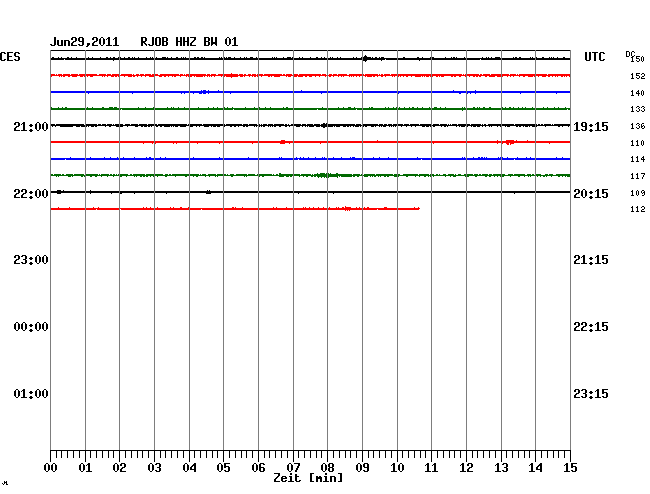Image resolution: width=650 pixels, height=494 pixels.
Task: Click minute tick label 07
Action: [x=293, y=468]
